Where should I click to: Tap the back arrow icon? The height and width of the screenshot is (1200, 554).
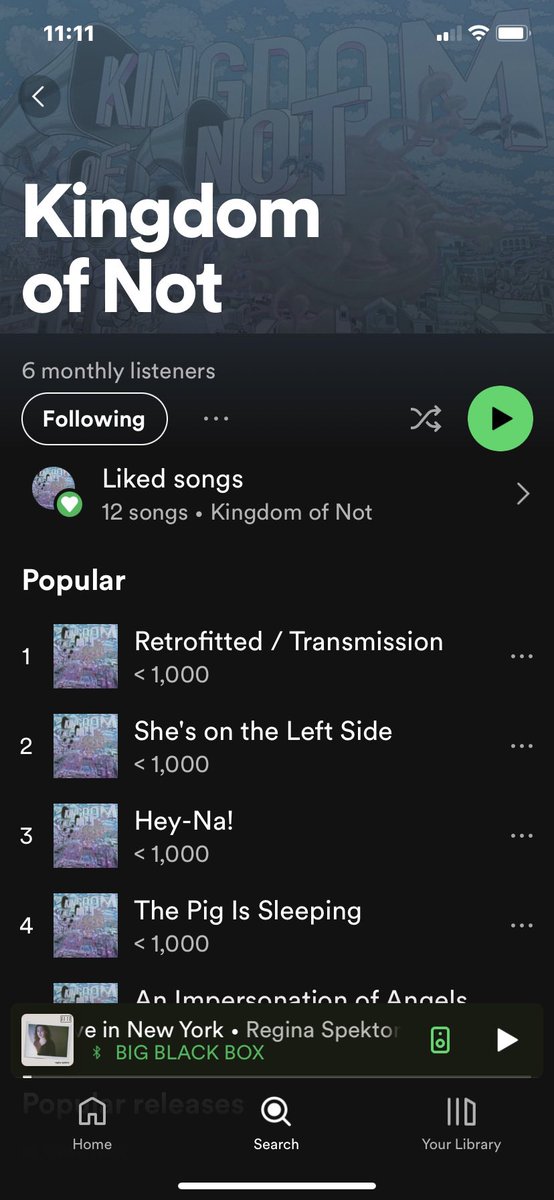[39, 97]
